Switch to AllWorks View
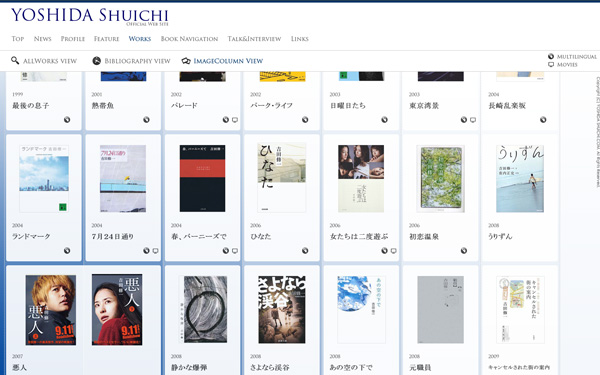 50,61
